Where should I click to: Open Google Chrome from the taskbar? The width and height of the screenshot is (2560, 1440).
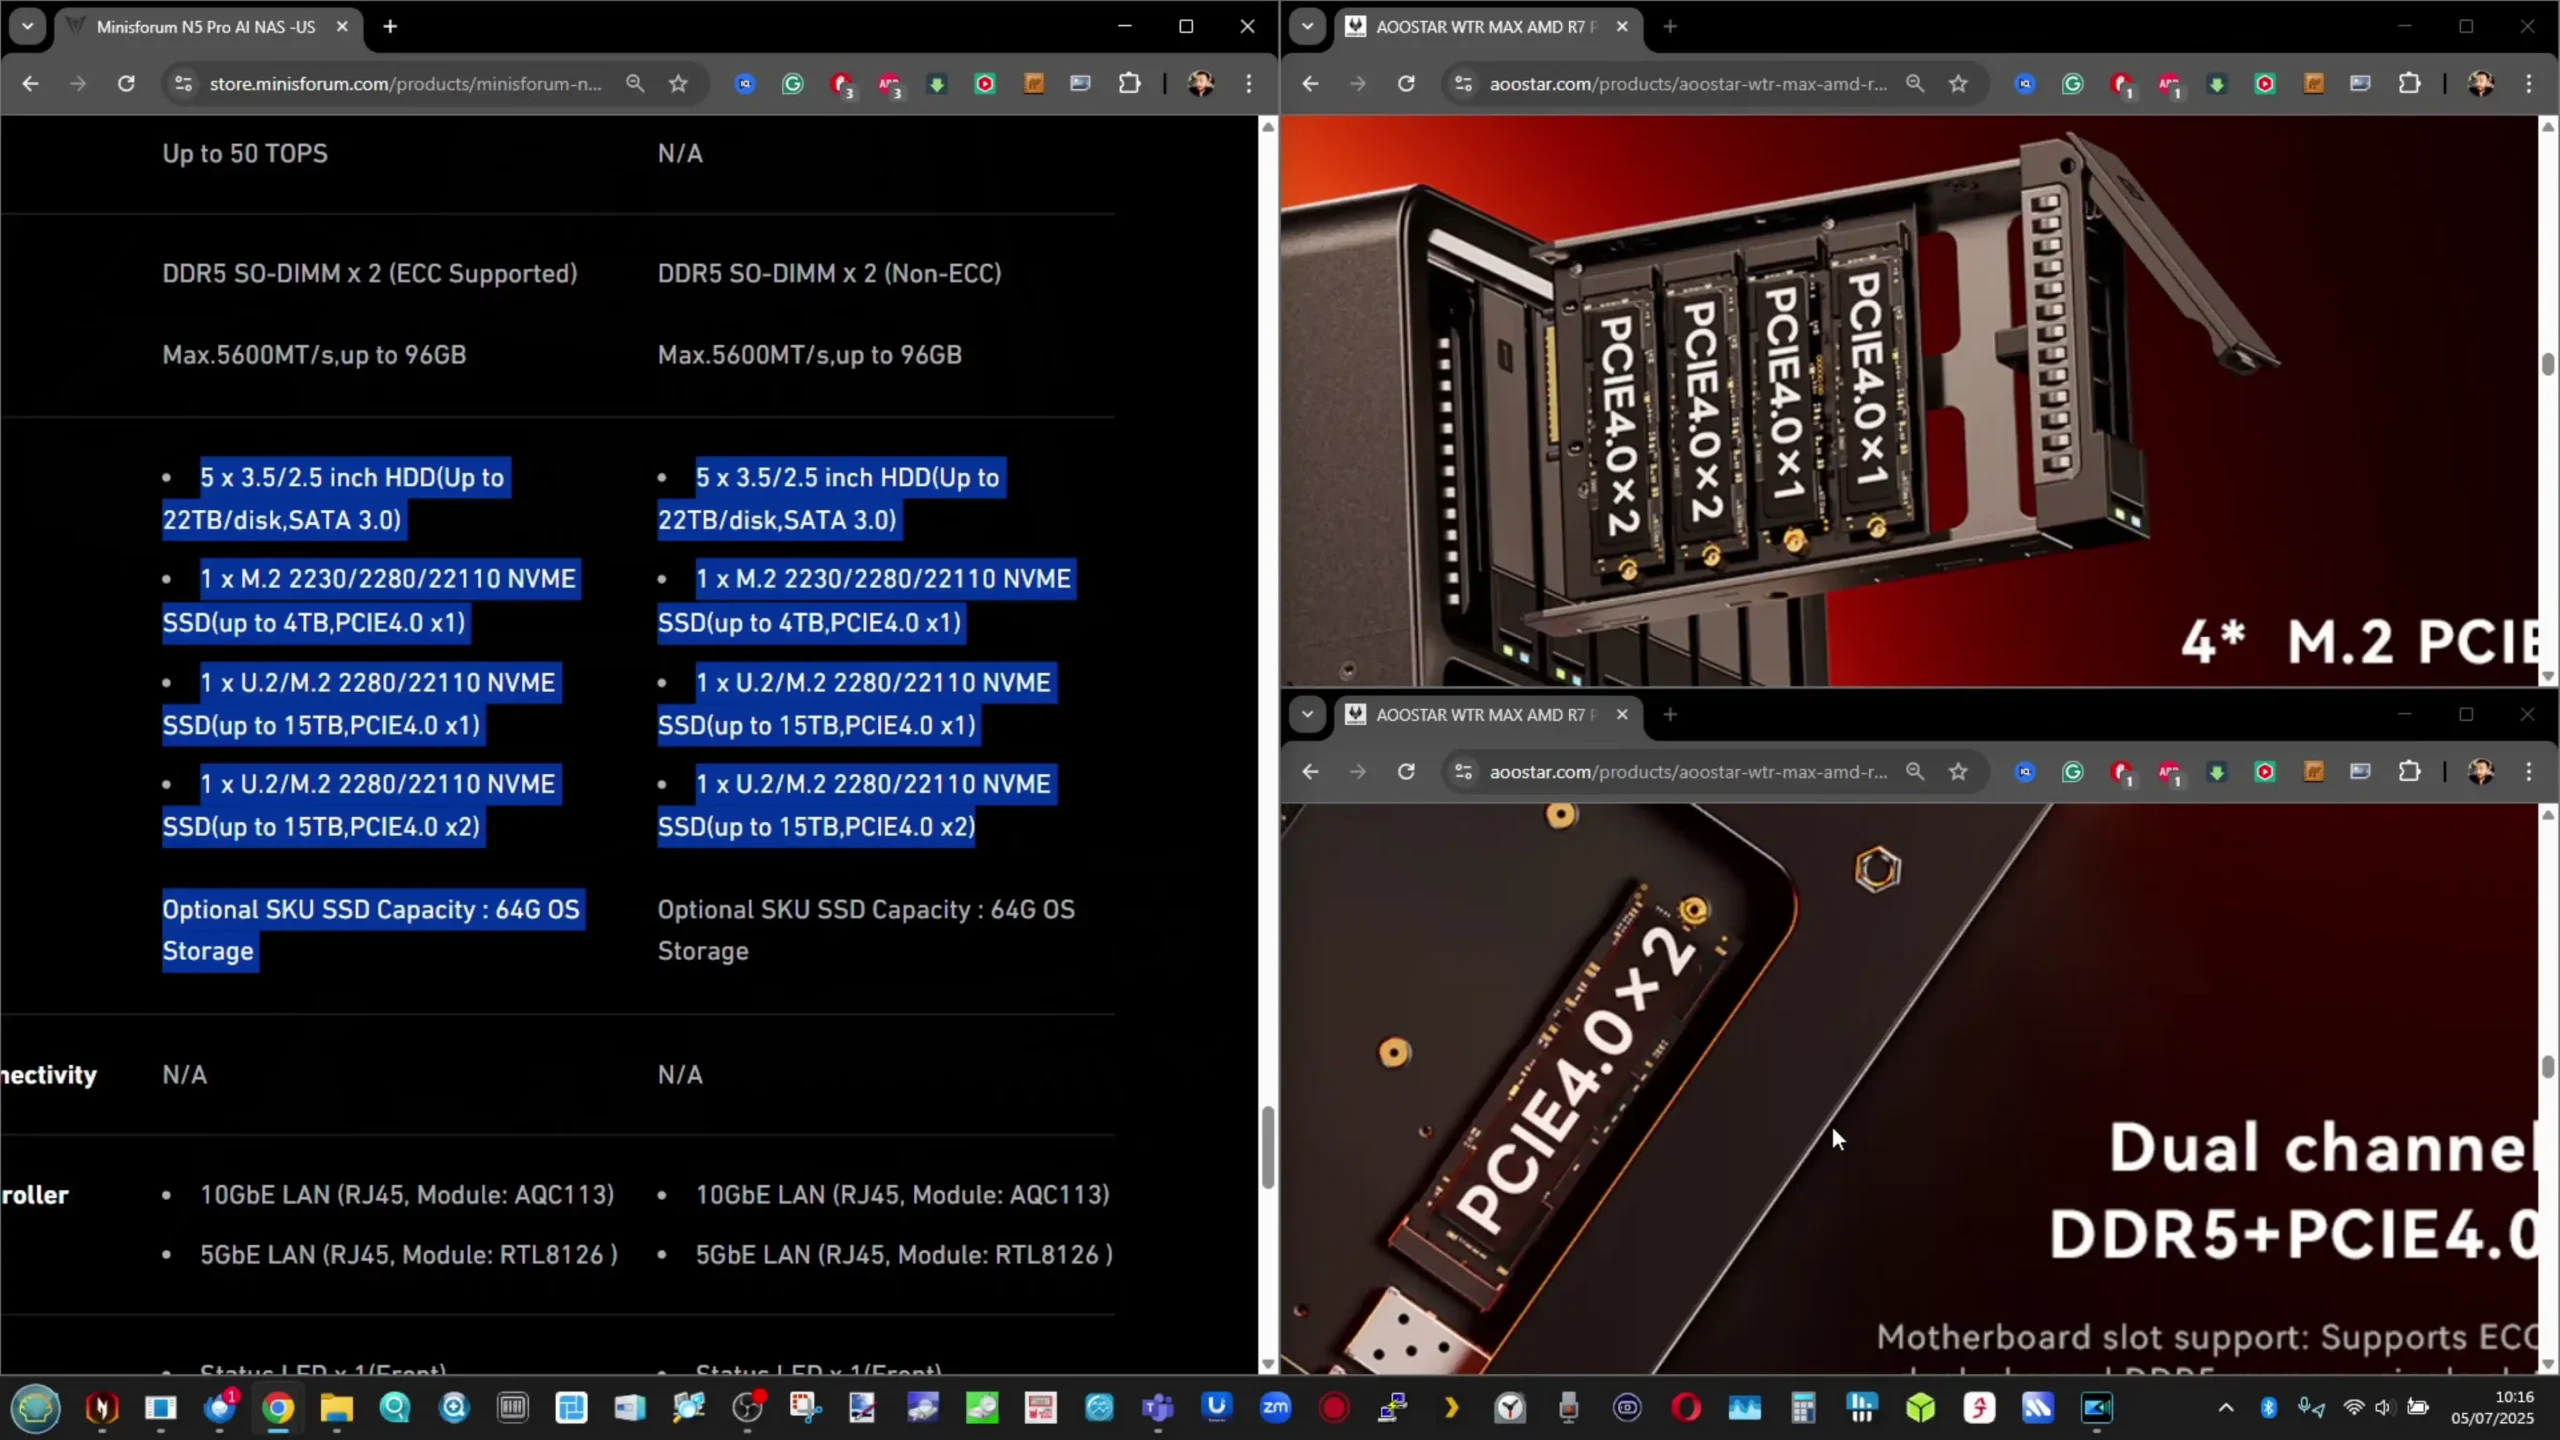click(278, 1408)
